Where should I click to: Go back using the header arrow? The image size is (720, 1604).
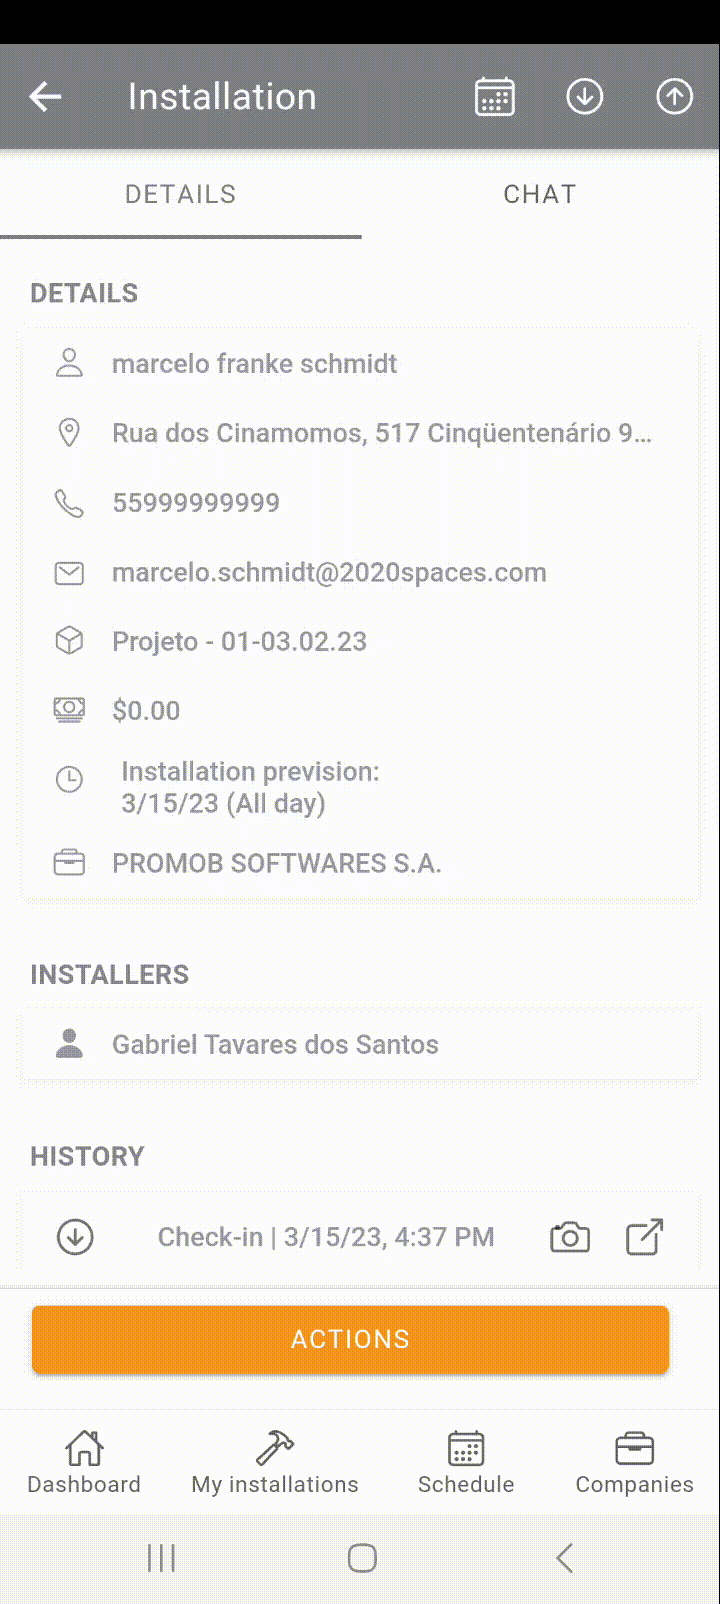pyautogui.click(x=46, y=97)
